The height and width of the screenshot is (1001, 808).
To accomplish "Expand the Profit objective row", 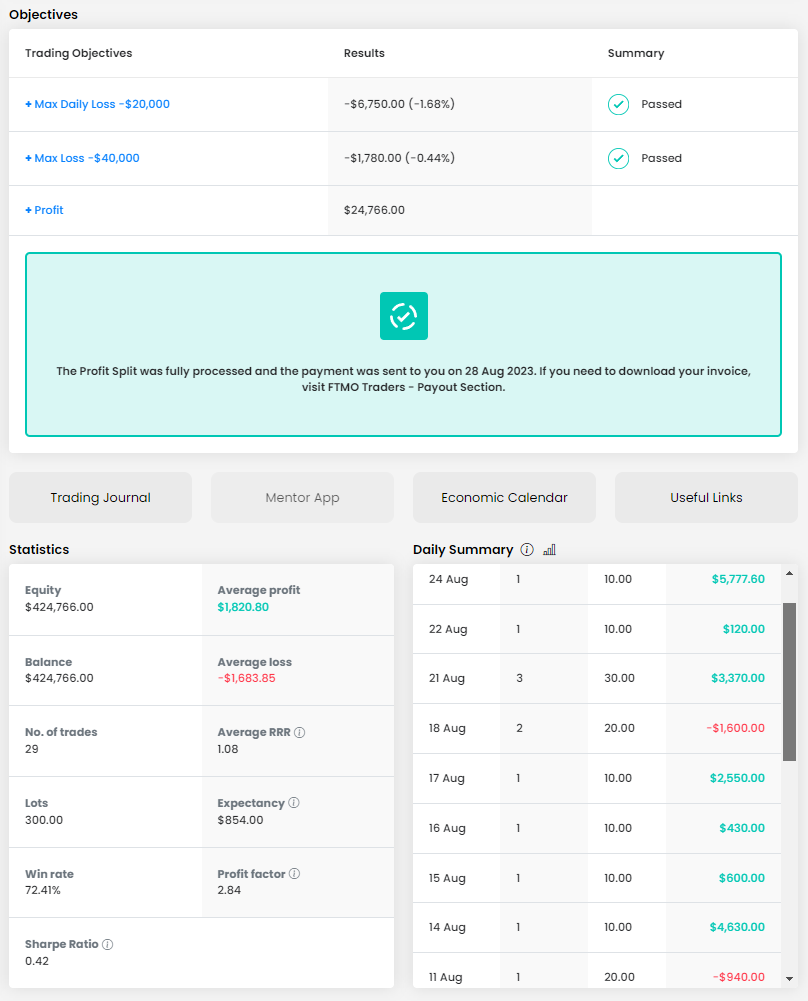I will tap(44, 210).
